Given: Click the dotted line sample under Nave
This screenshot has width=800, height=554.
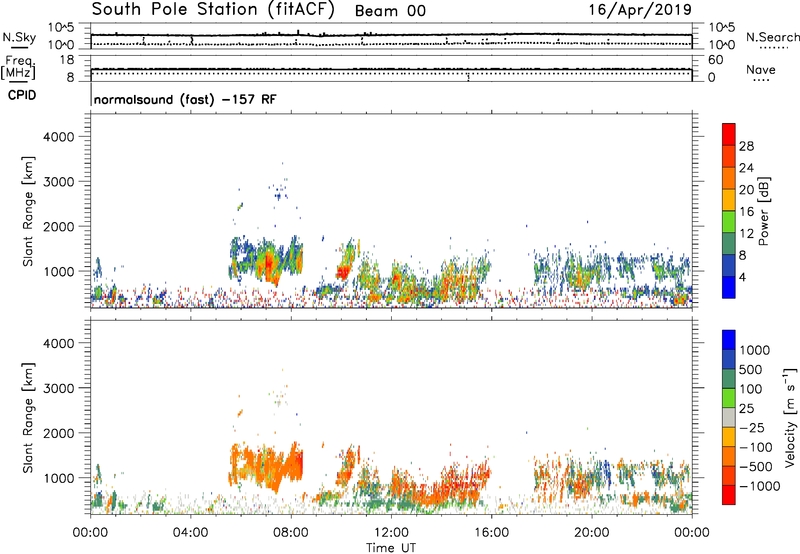Looking at the screenshot, I should point(761,80).
